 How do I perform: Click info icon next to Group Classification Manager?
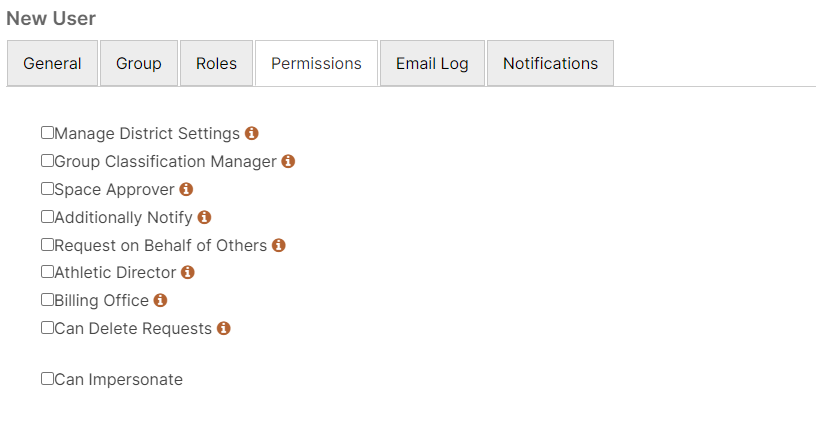point(288,161)
